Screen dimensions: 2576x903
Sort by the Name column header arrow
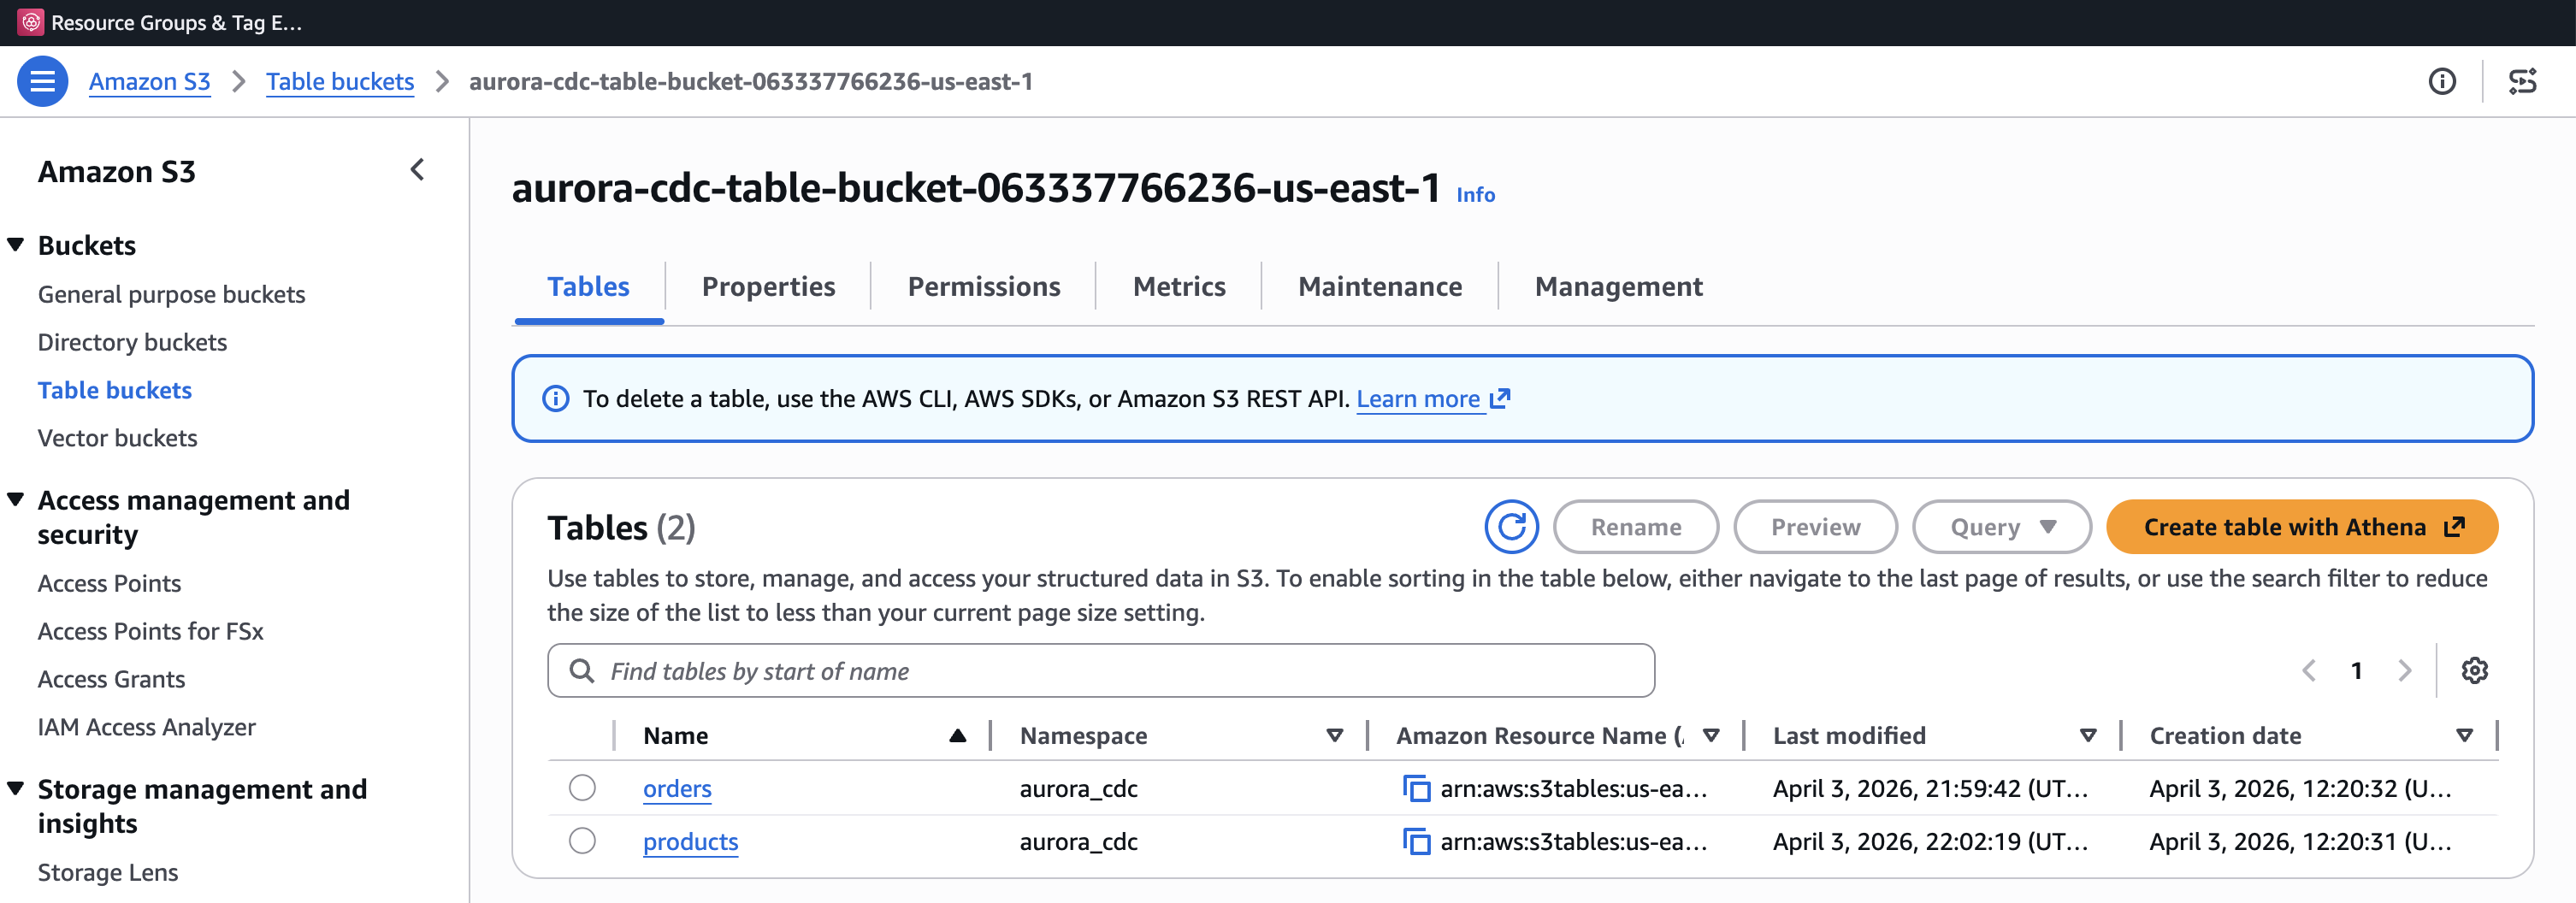pos(957,735)
